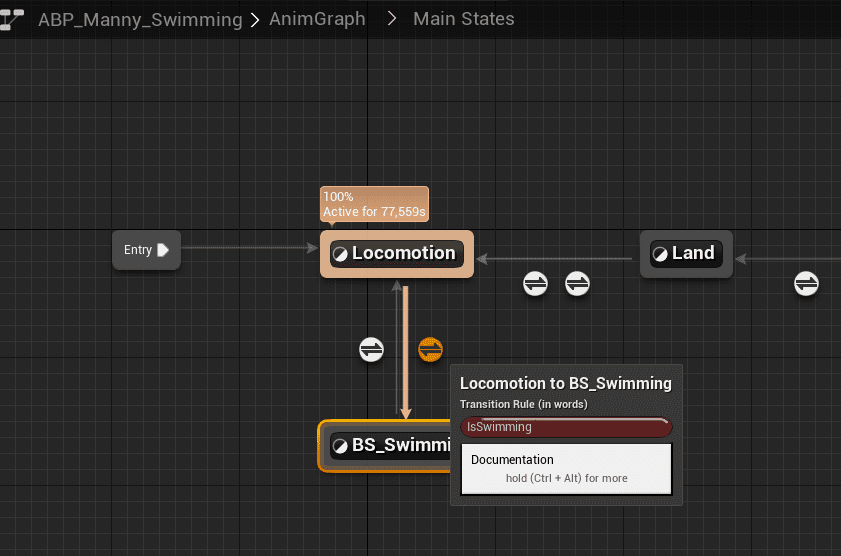Screen dimensions: 841x556
Task: Select the first transition icon between Locomotion and Land
Action: [x=535, y=284]
